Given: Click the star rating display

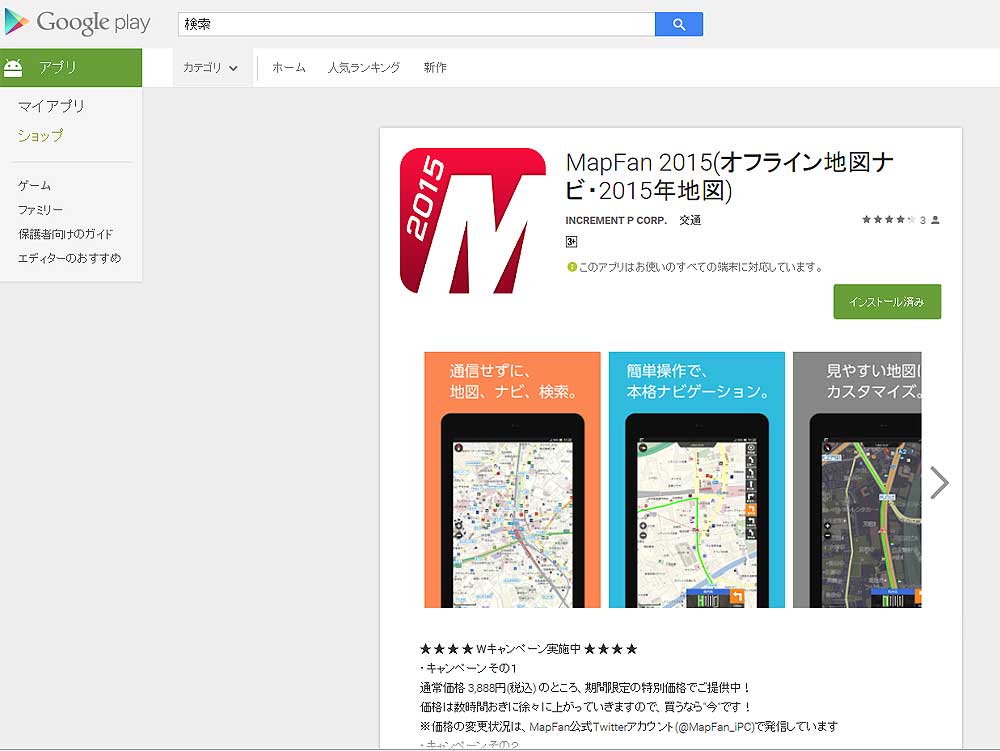Looking at the screenshot, I should point(888,220).
